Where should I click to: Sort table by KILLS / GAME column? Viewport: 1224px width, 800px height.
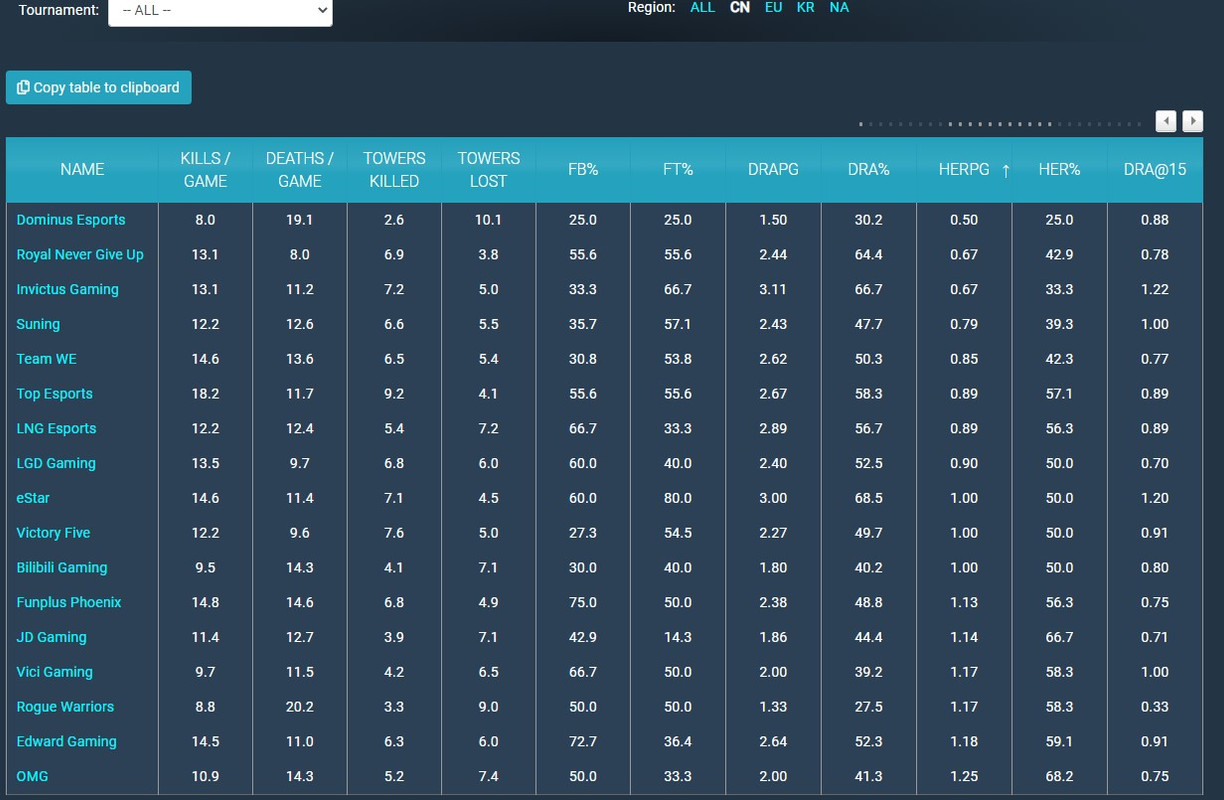click(205, 170)
